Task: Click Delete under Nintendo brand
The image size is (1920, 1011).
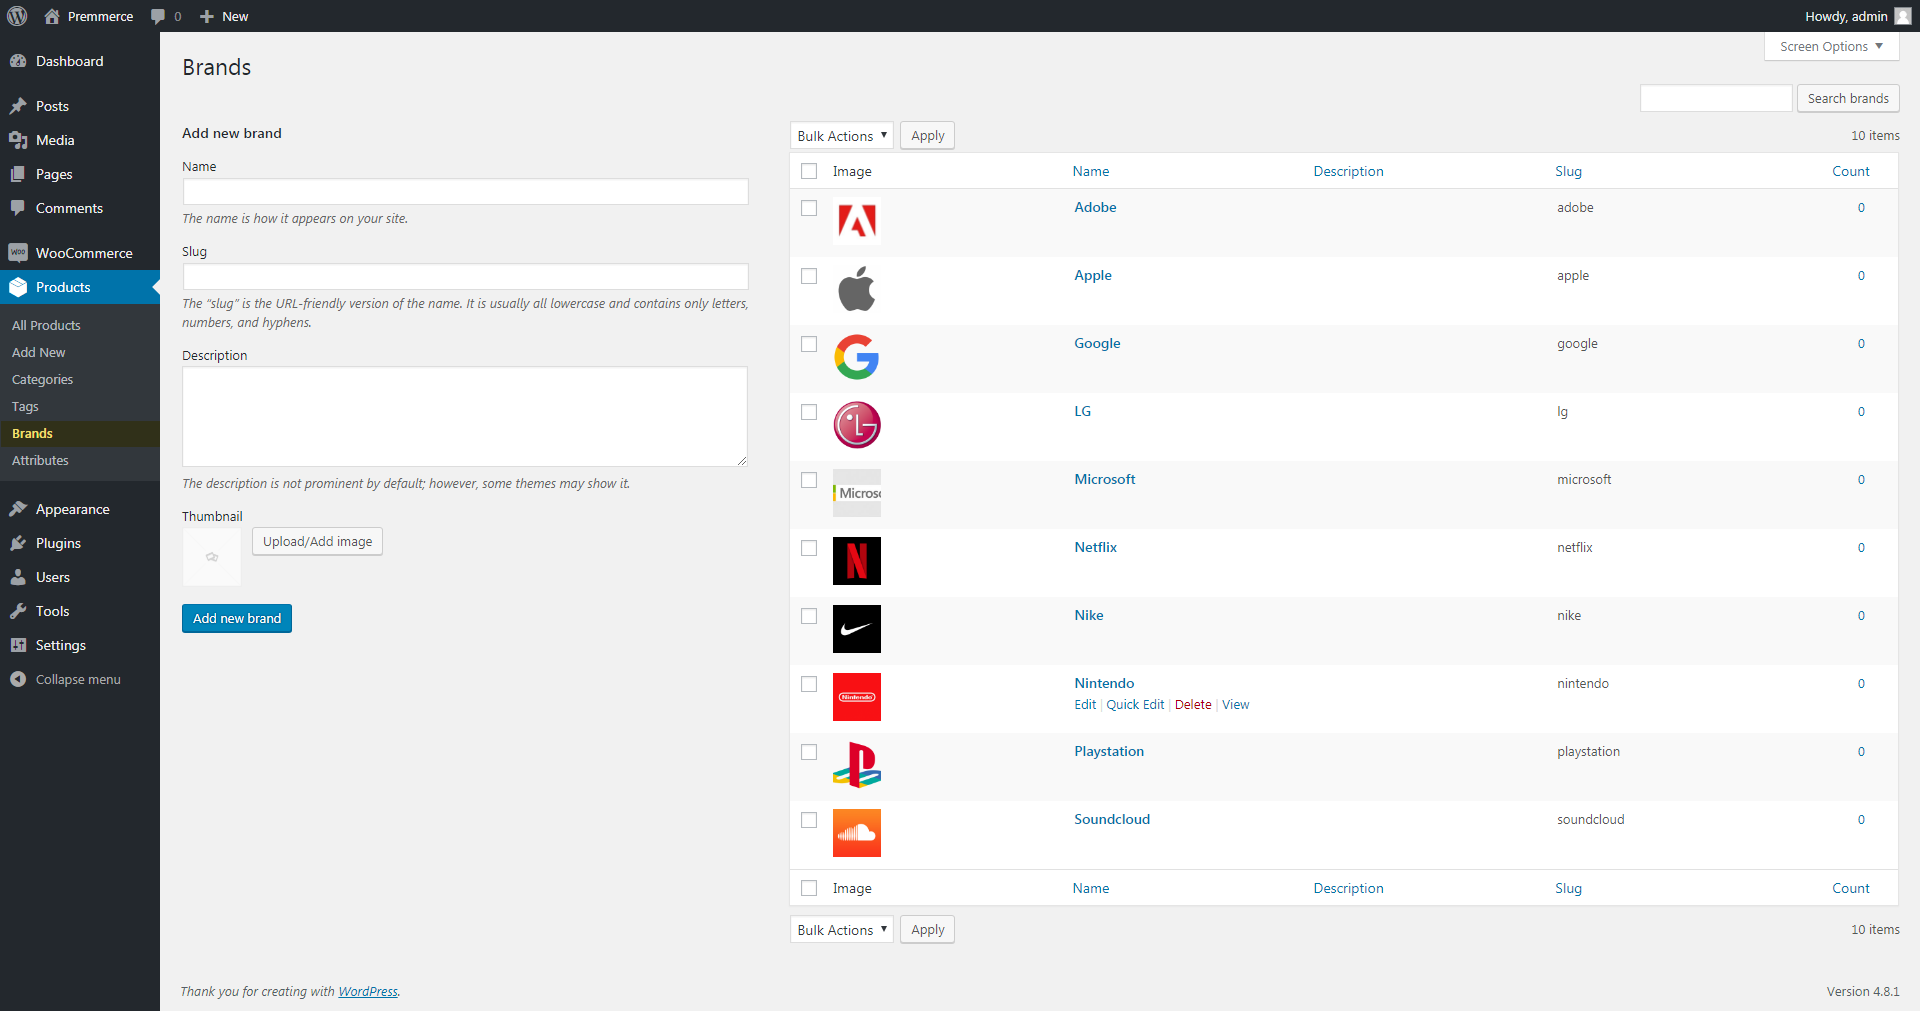Action: pos(1193,705)
